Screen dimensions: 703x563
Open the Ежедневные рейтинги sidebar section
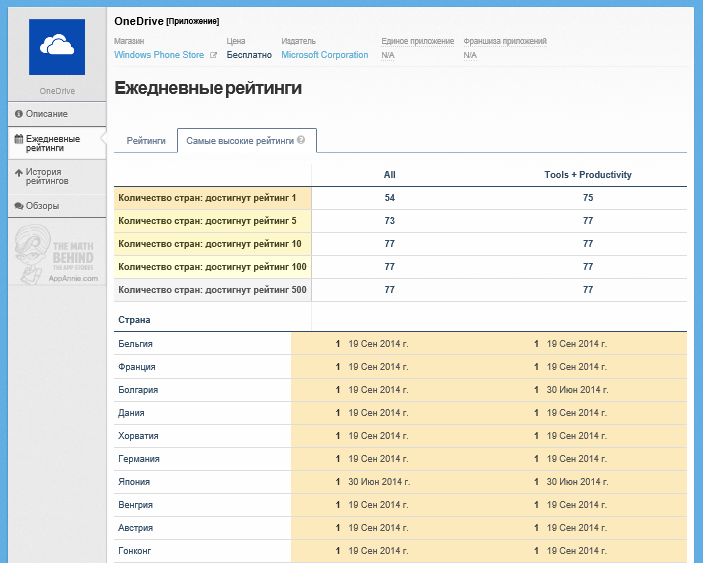click(57, 143)
